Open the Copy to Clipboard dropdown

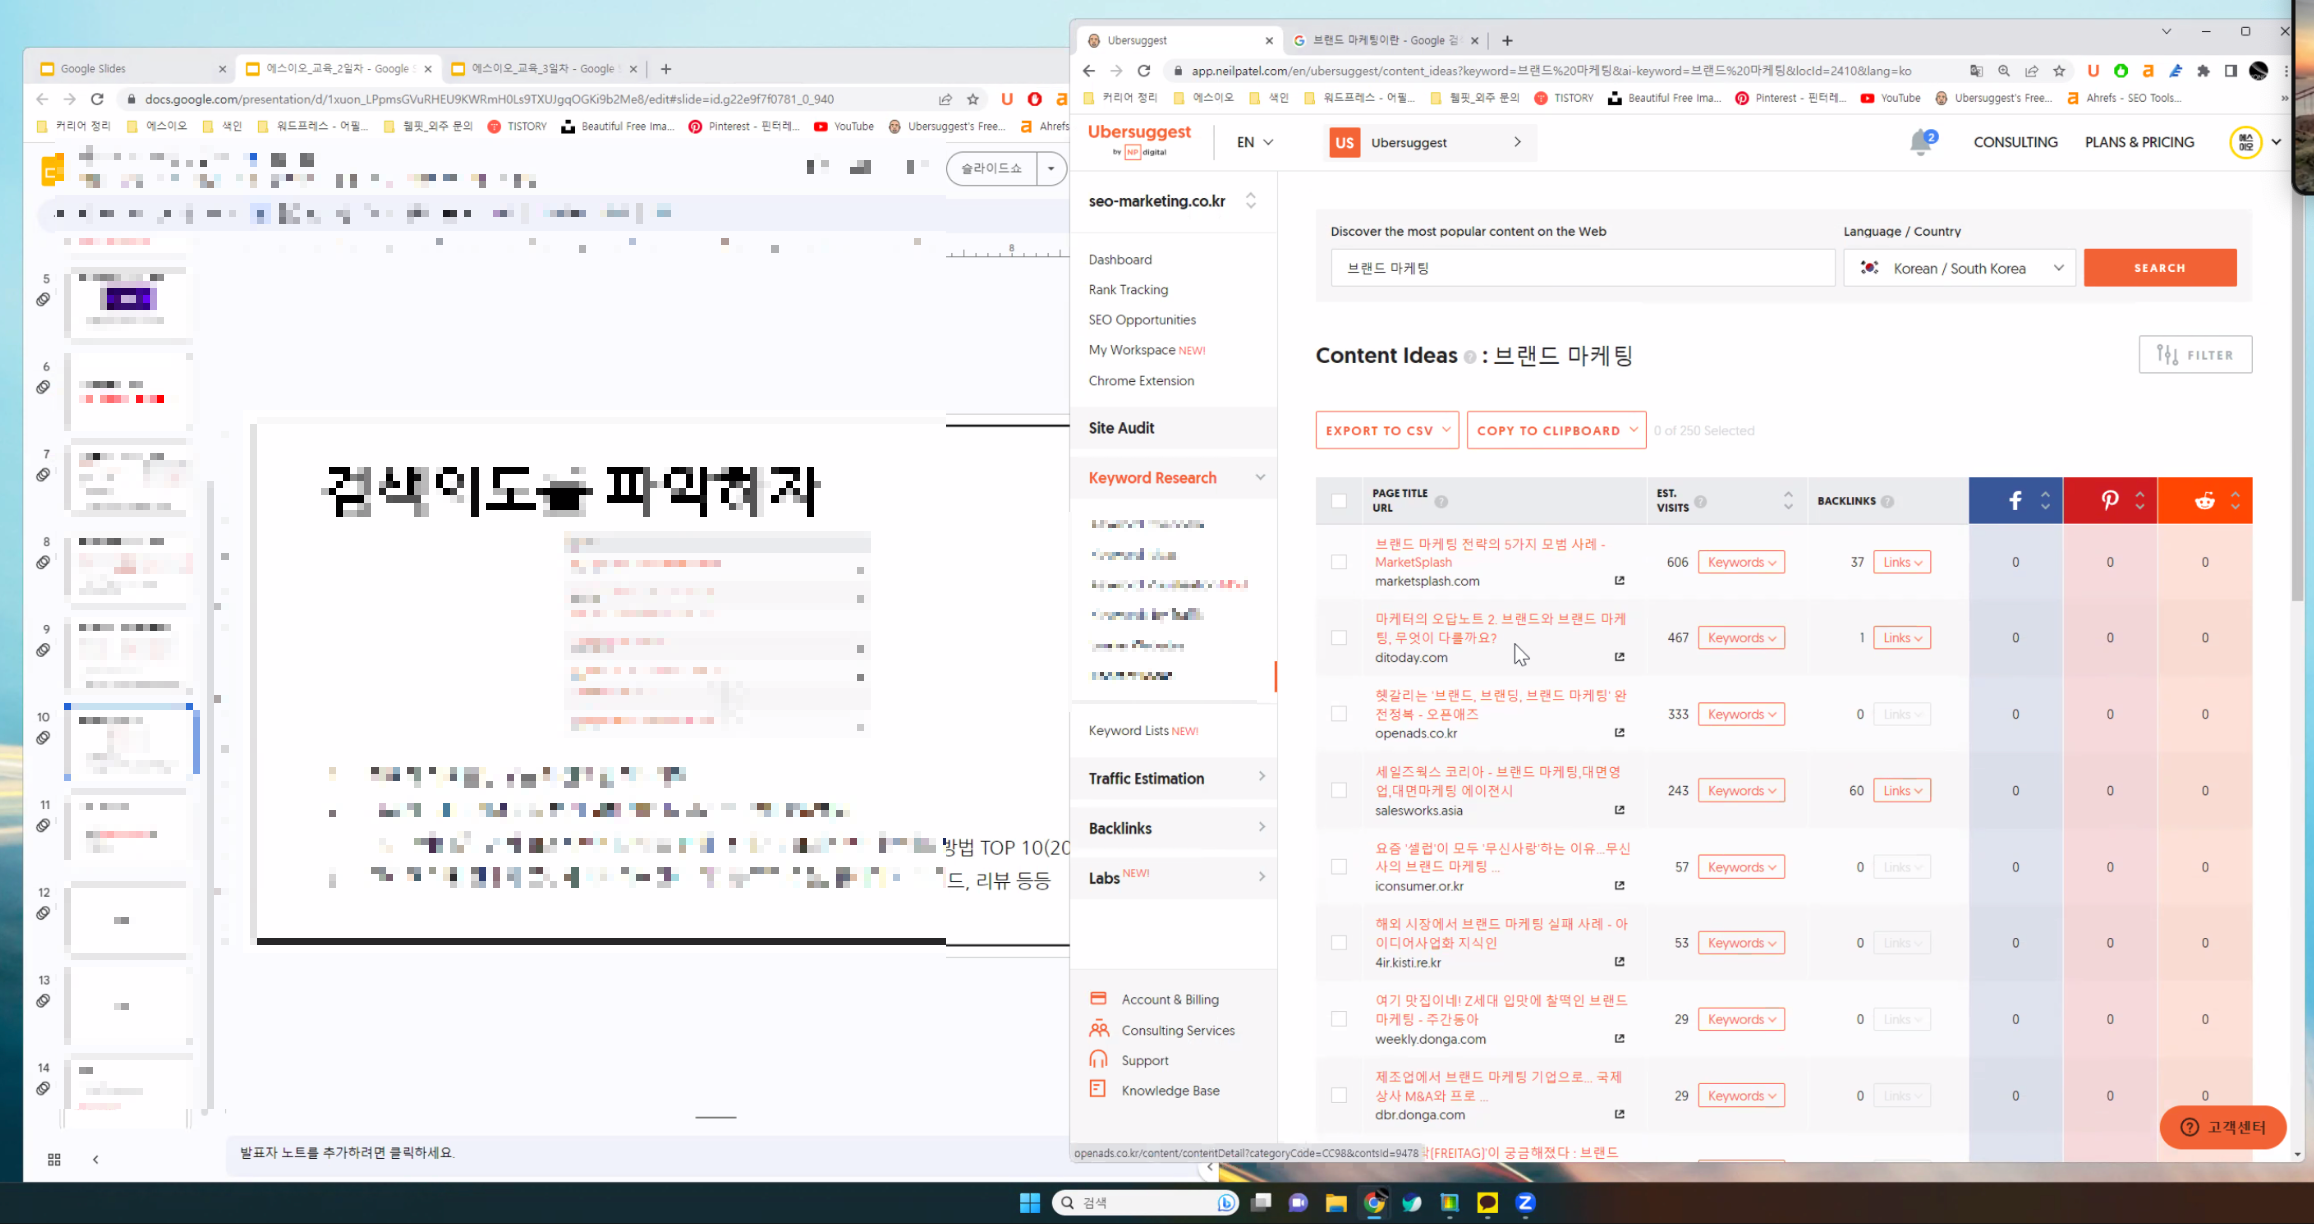1556,430
